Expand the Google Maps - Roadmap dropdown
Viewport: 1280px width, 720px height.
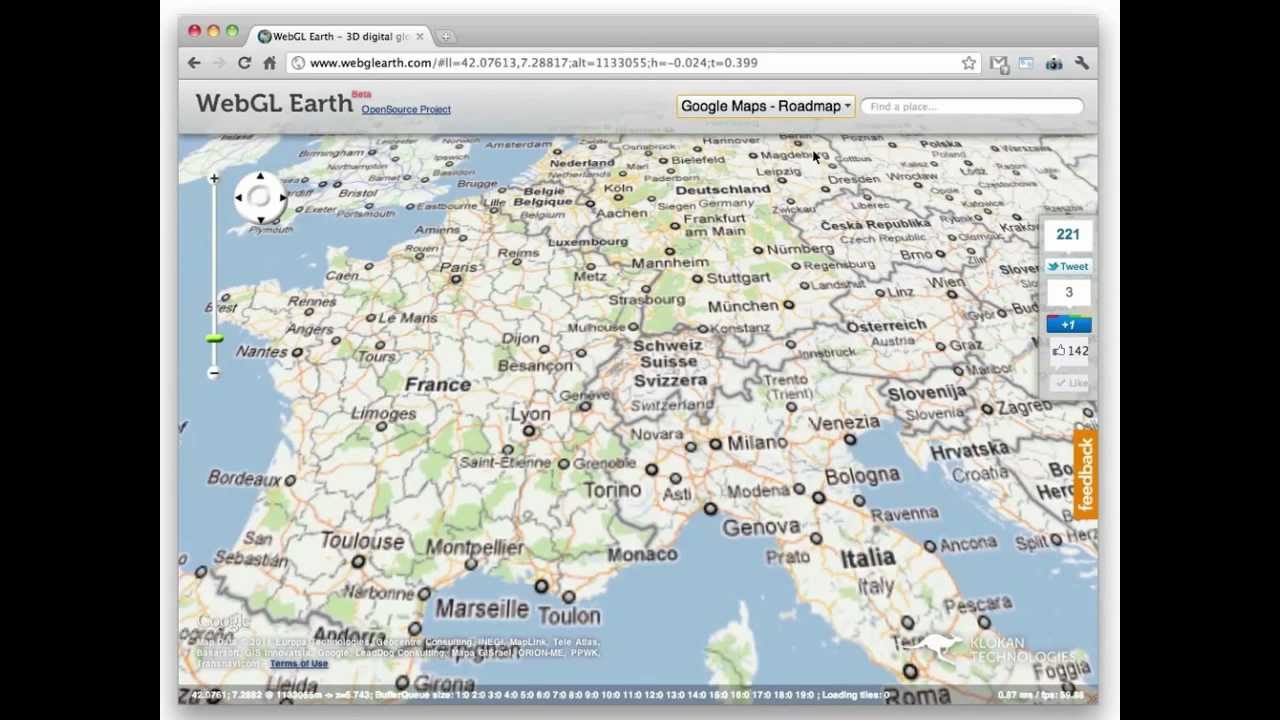(x=766, y=106)
